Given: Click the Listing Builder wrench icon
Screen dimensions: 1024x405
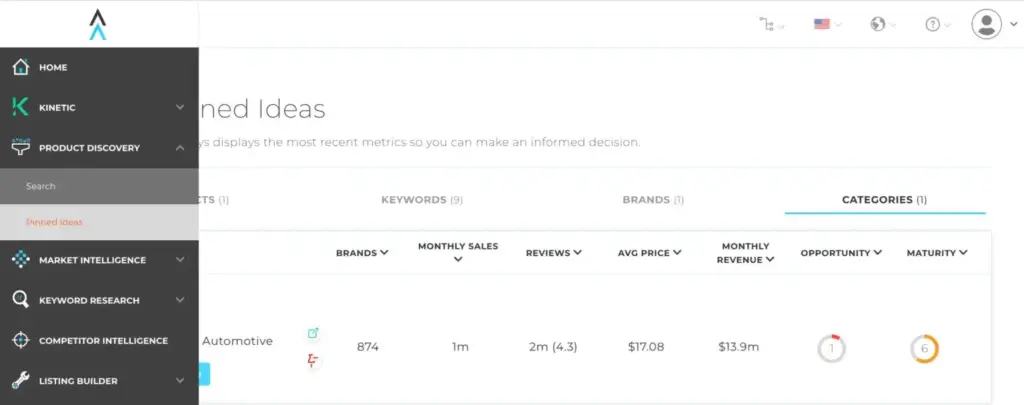Looking at the screenshot, I should click(x=21, y=381).
